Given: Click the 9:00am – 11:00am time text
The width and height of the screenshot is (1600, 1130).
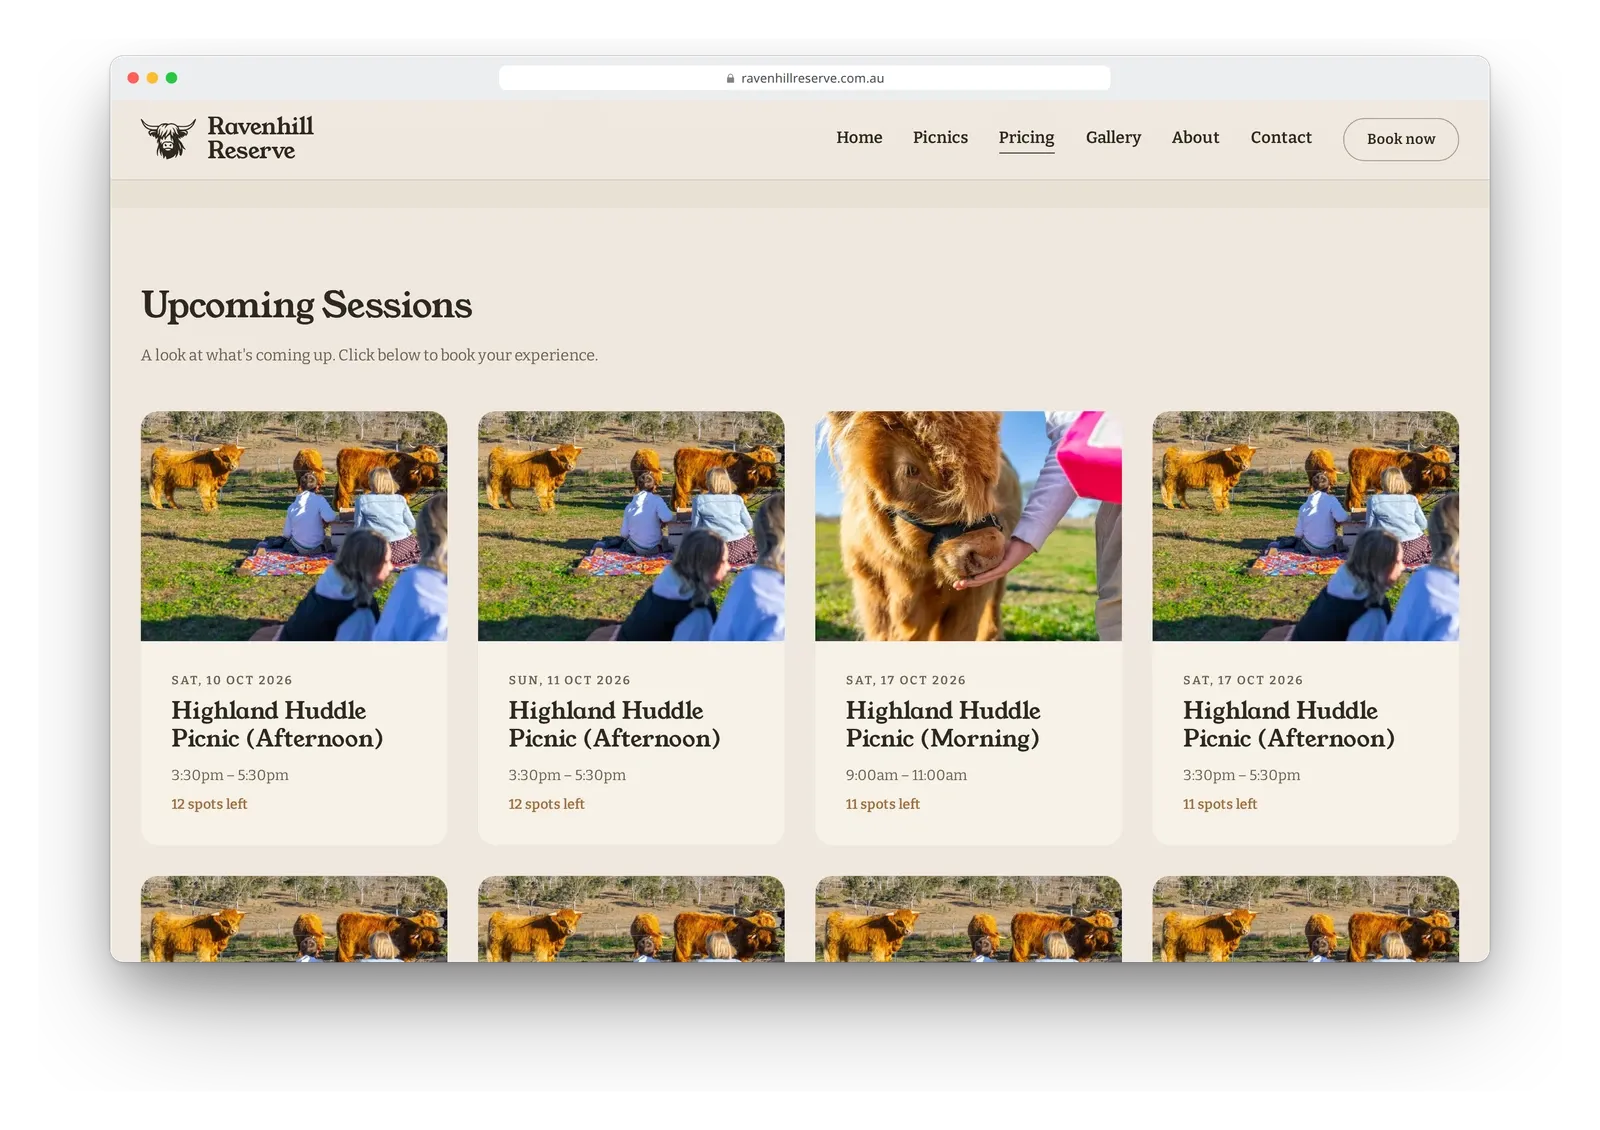Looking at the screenshot, I should click(906, 775).
